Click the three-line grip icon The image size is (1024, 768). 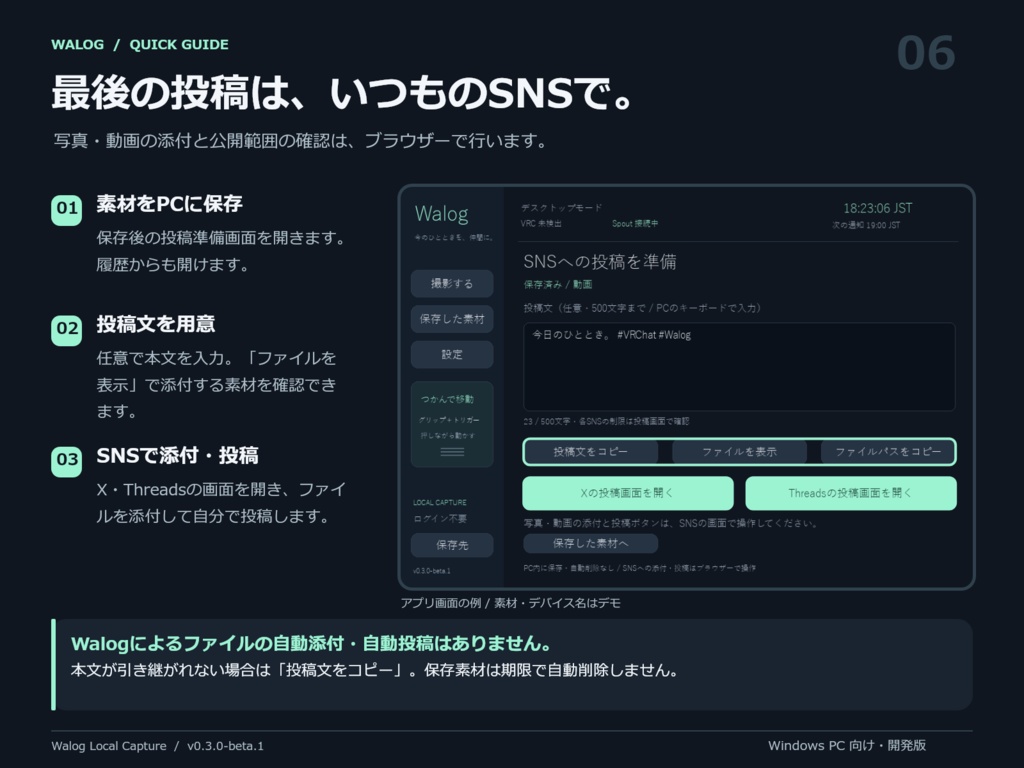[x=452, y=452]
